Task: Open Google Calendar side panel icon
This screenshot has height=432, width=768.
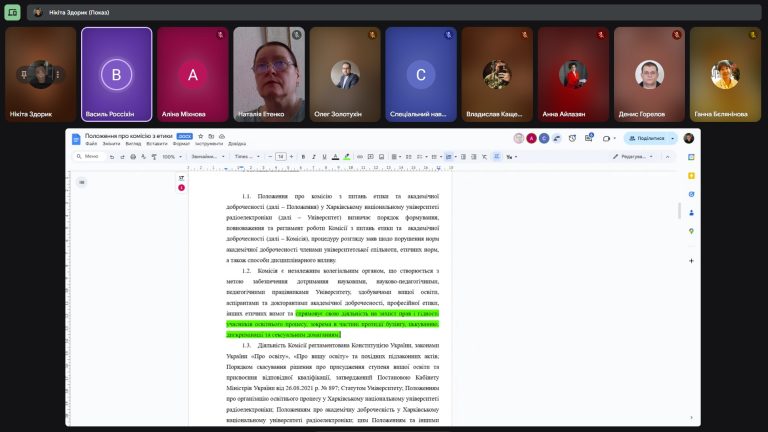Action: point(690,157)
